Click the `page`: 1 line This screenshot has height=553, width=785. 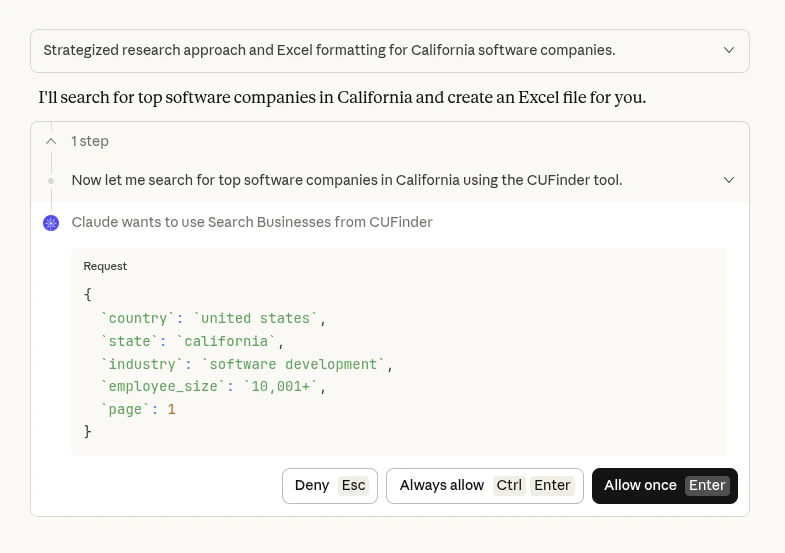pyautogui.click(x=138, y=409)
